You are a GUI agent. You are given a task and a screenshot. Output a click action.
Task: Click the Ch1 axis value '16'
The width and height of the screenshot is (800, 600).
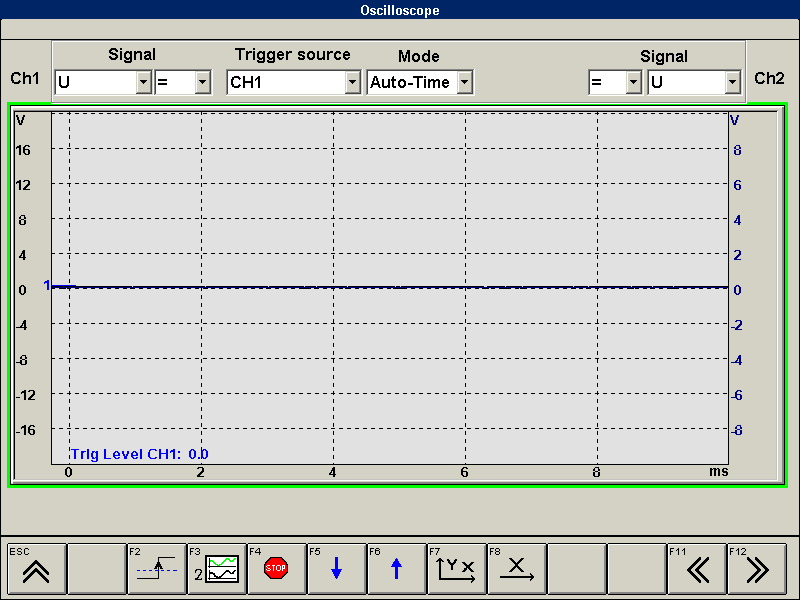[23, 150]
